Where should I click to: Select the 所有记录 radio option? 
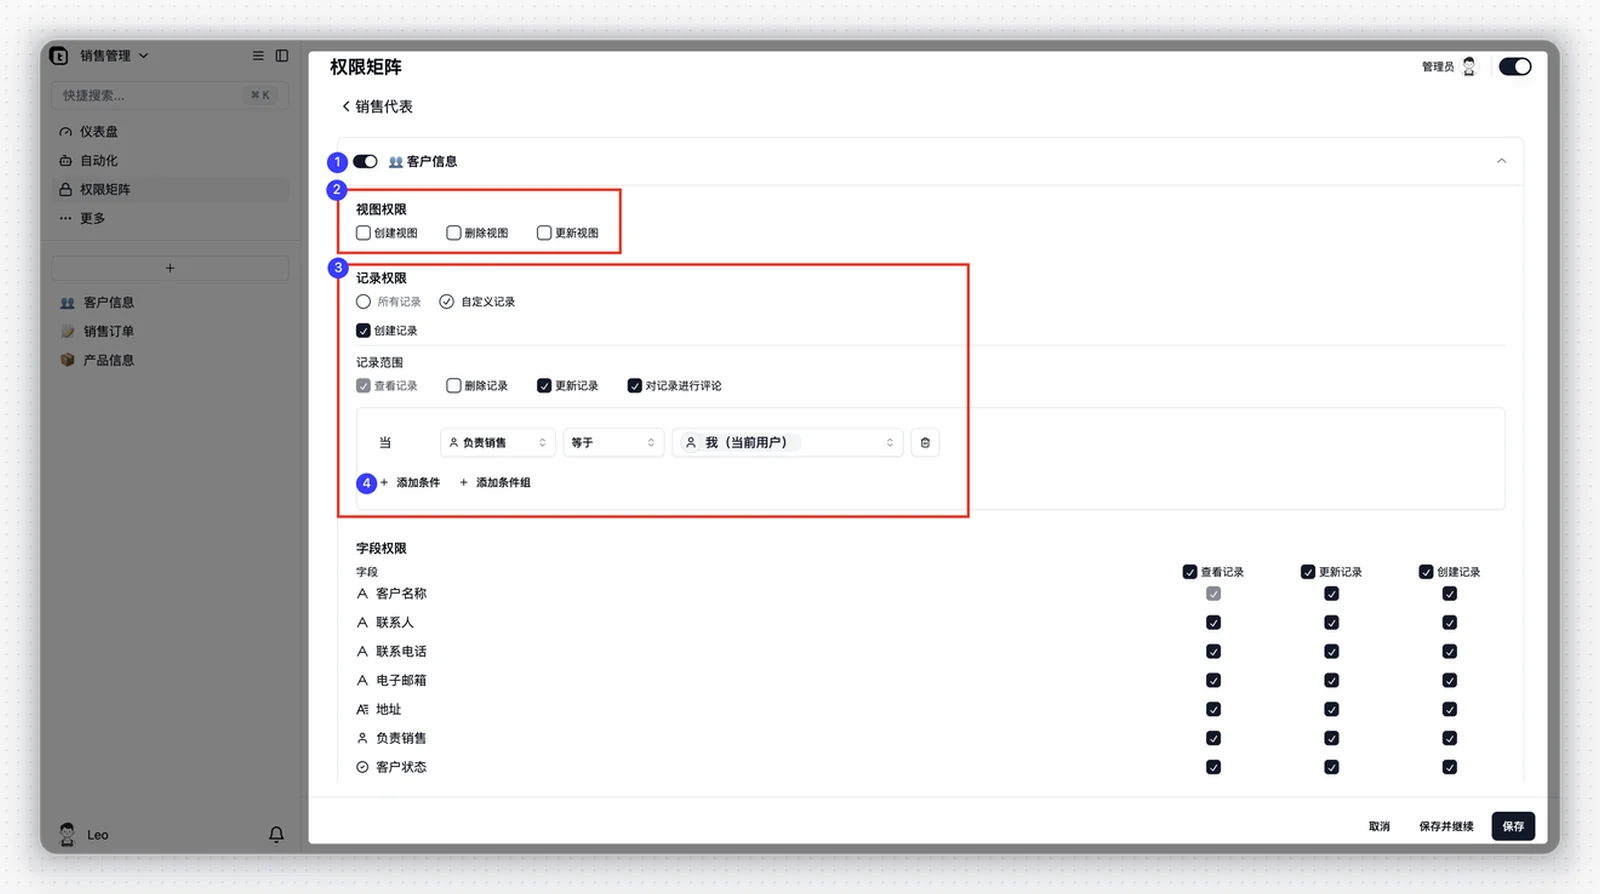(364, 302)
